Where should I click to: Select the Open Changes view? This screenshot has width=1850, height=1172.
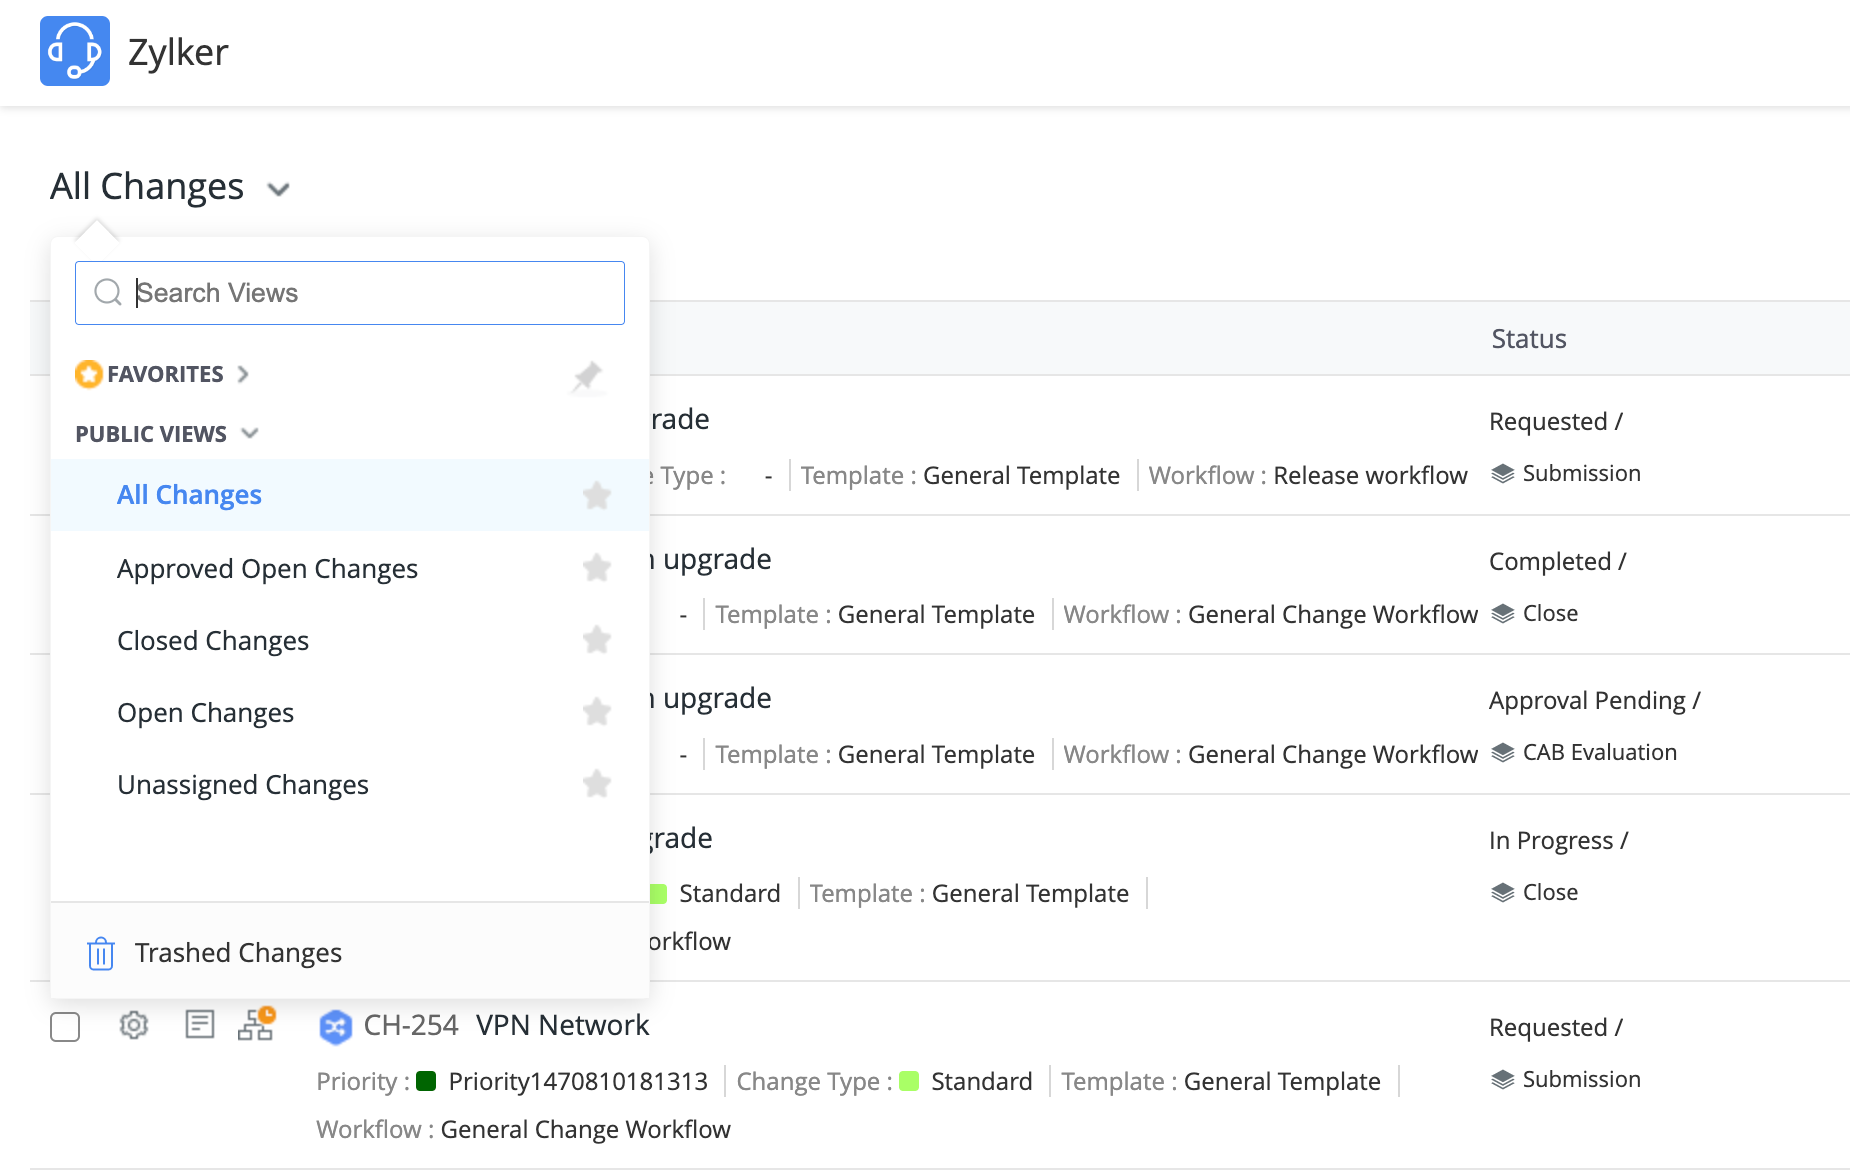205,713
